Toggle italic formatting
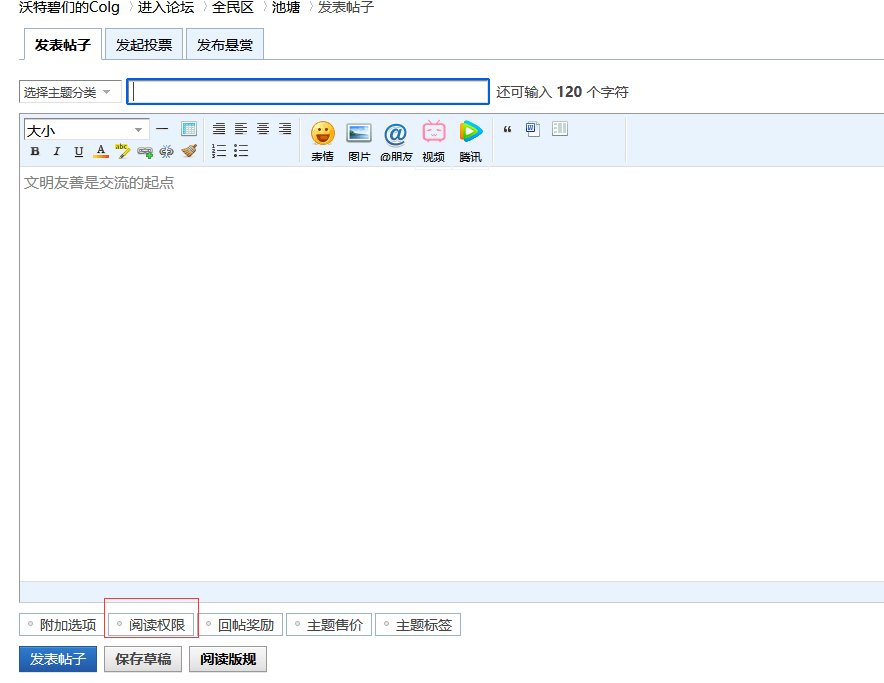 tap(56, 151)
